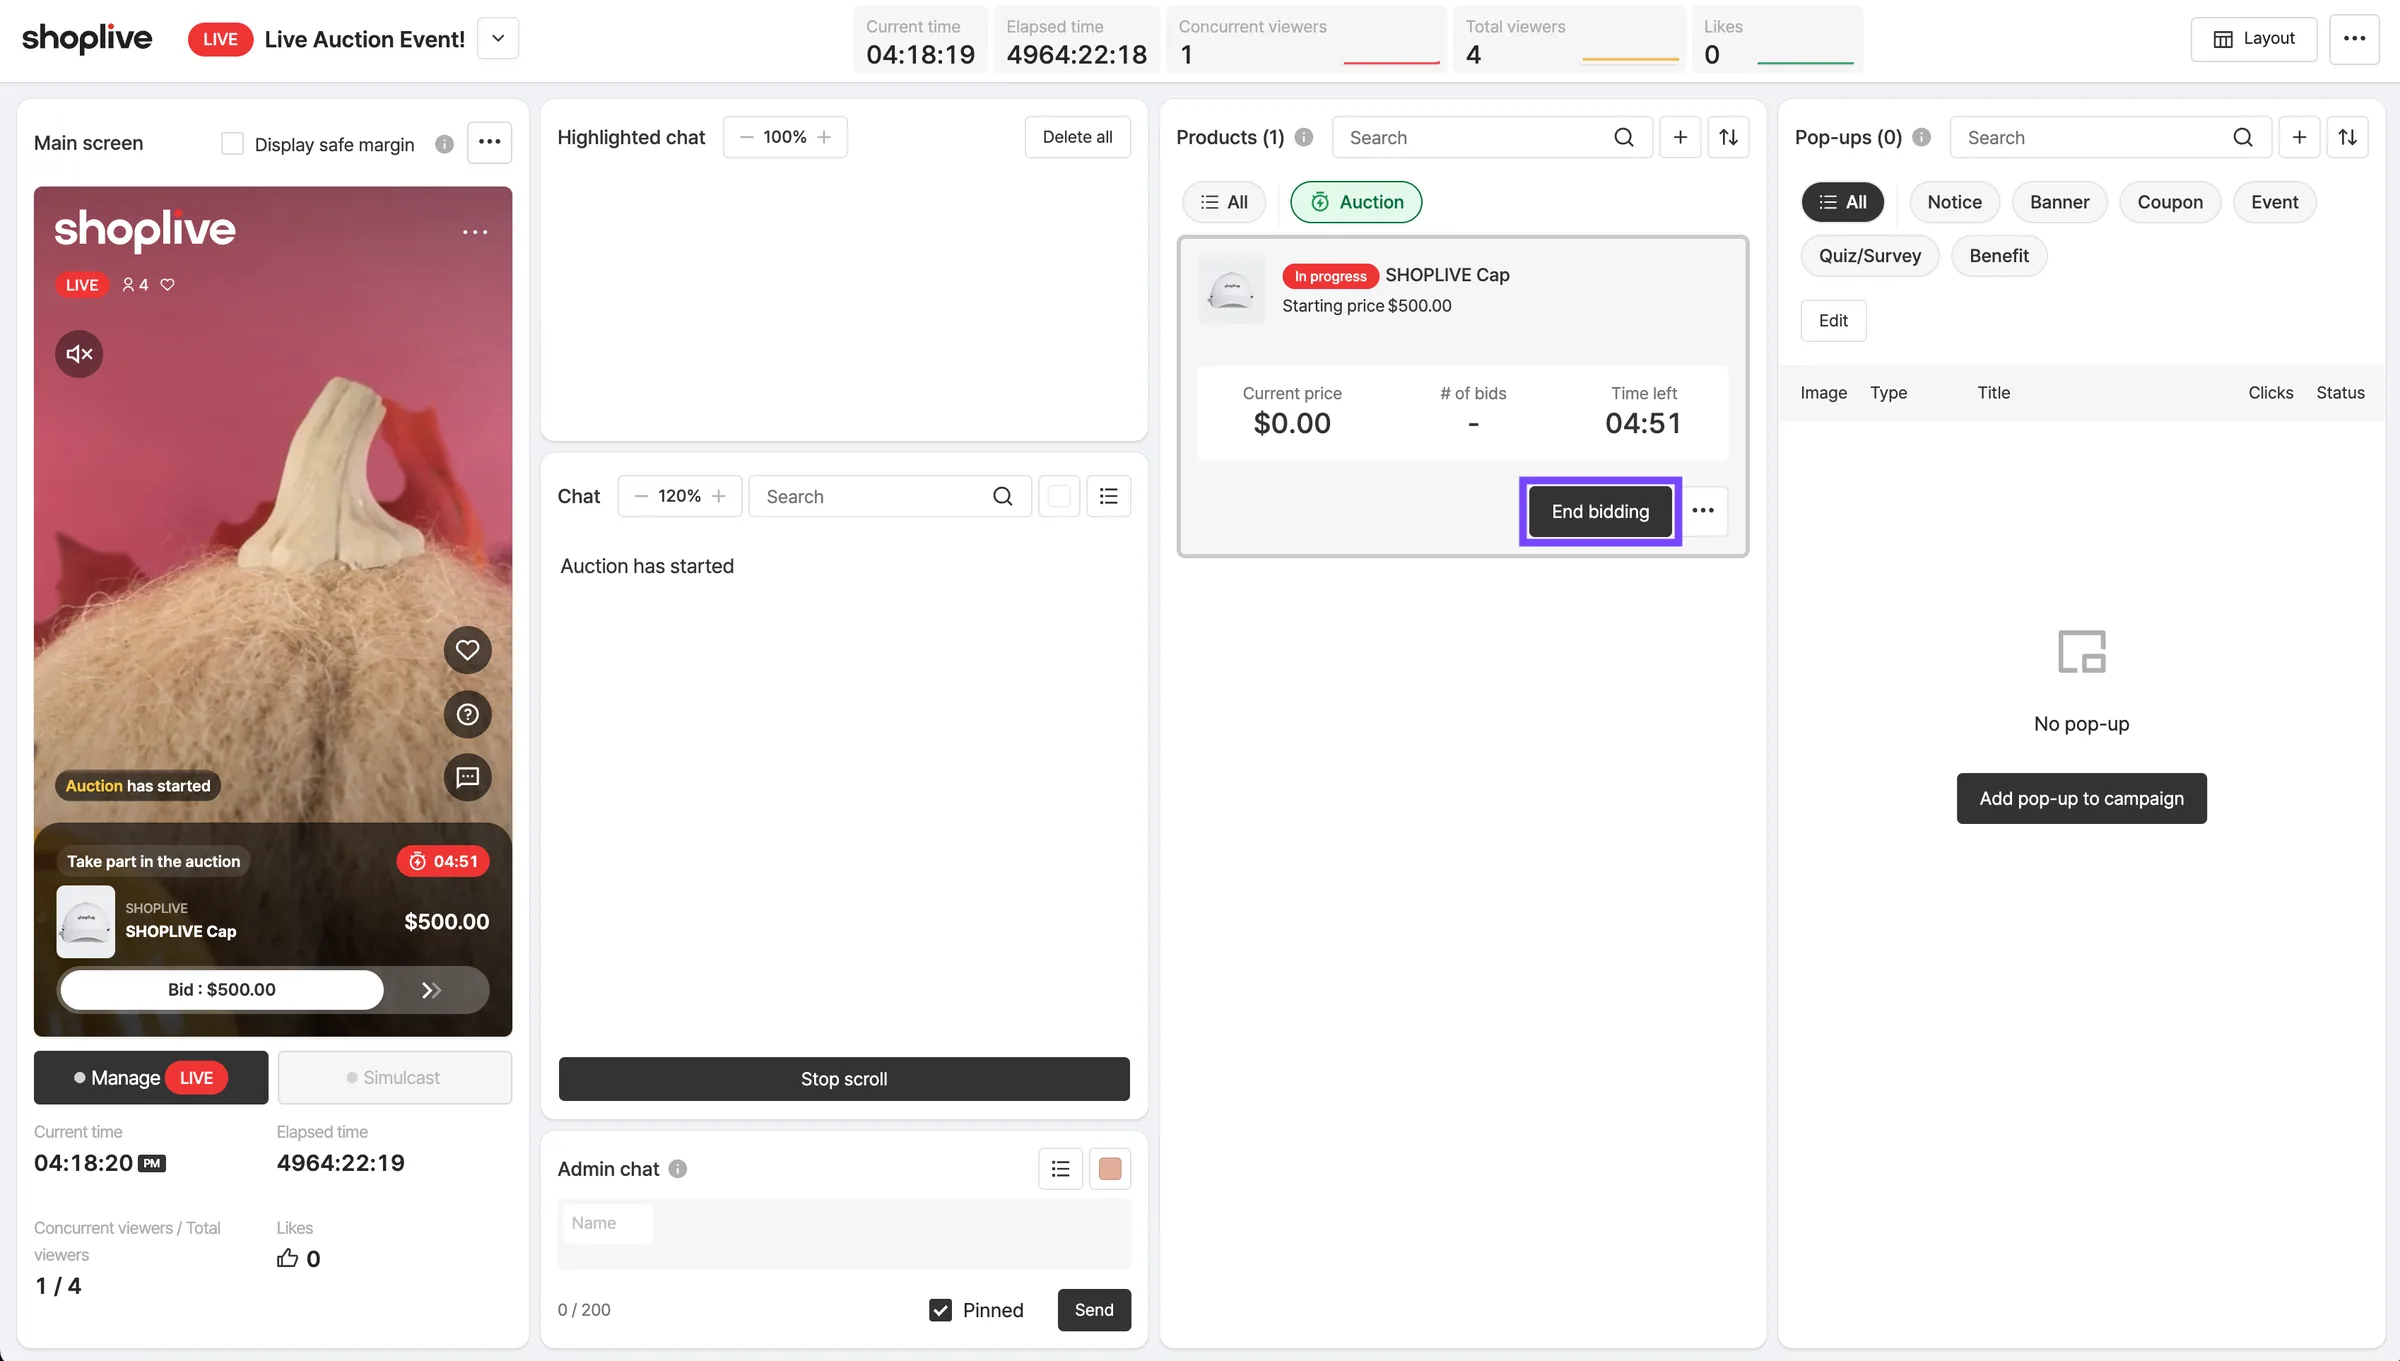Screen dimensions: 2400x1361
Task: Click SHOPLIVE Cap thumbnail in Products
Action: click(x=1232, y=290)
